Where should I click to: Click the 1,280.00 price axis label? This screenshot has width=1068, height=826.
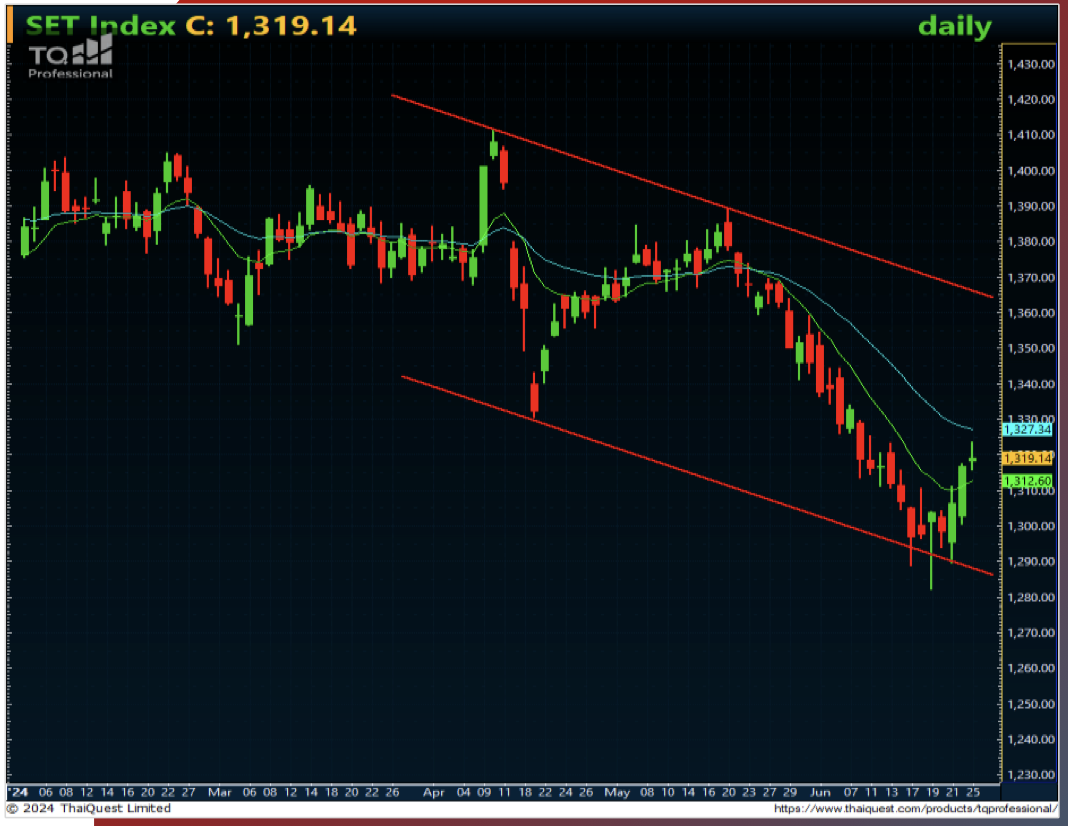[1031, 598]
